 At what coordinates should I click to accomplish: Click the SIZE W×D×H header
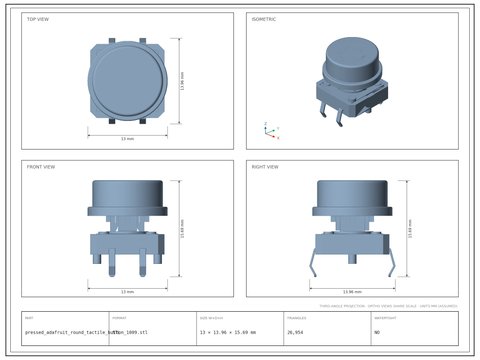pyautogui.click(x=211, y=318)
